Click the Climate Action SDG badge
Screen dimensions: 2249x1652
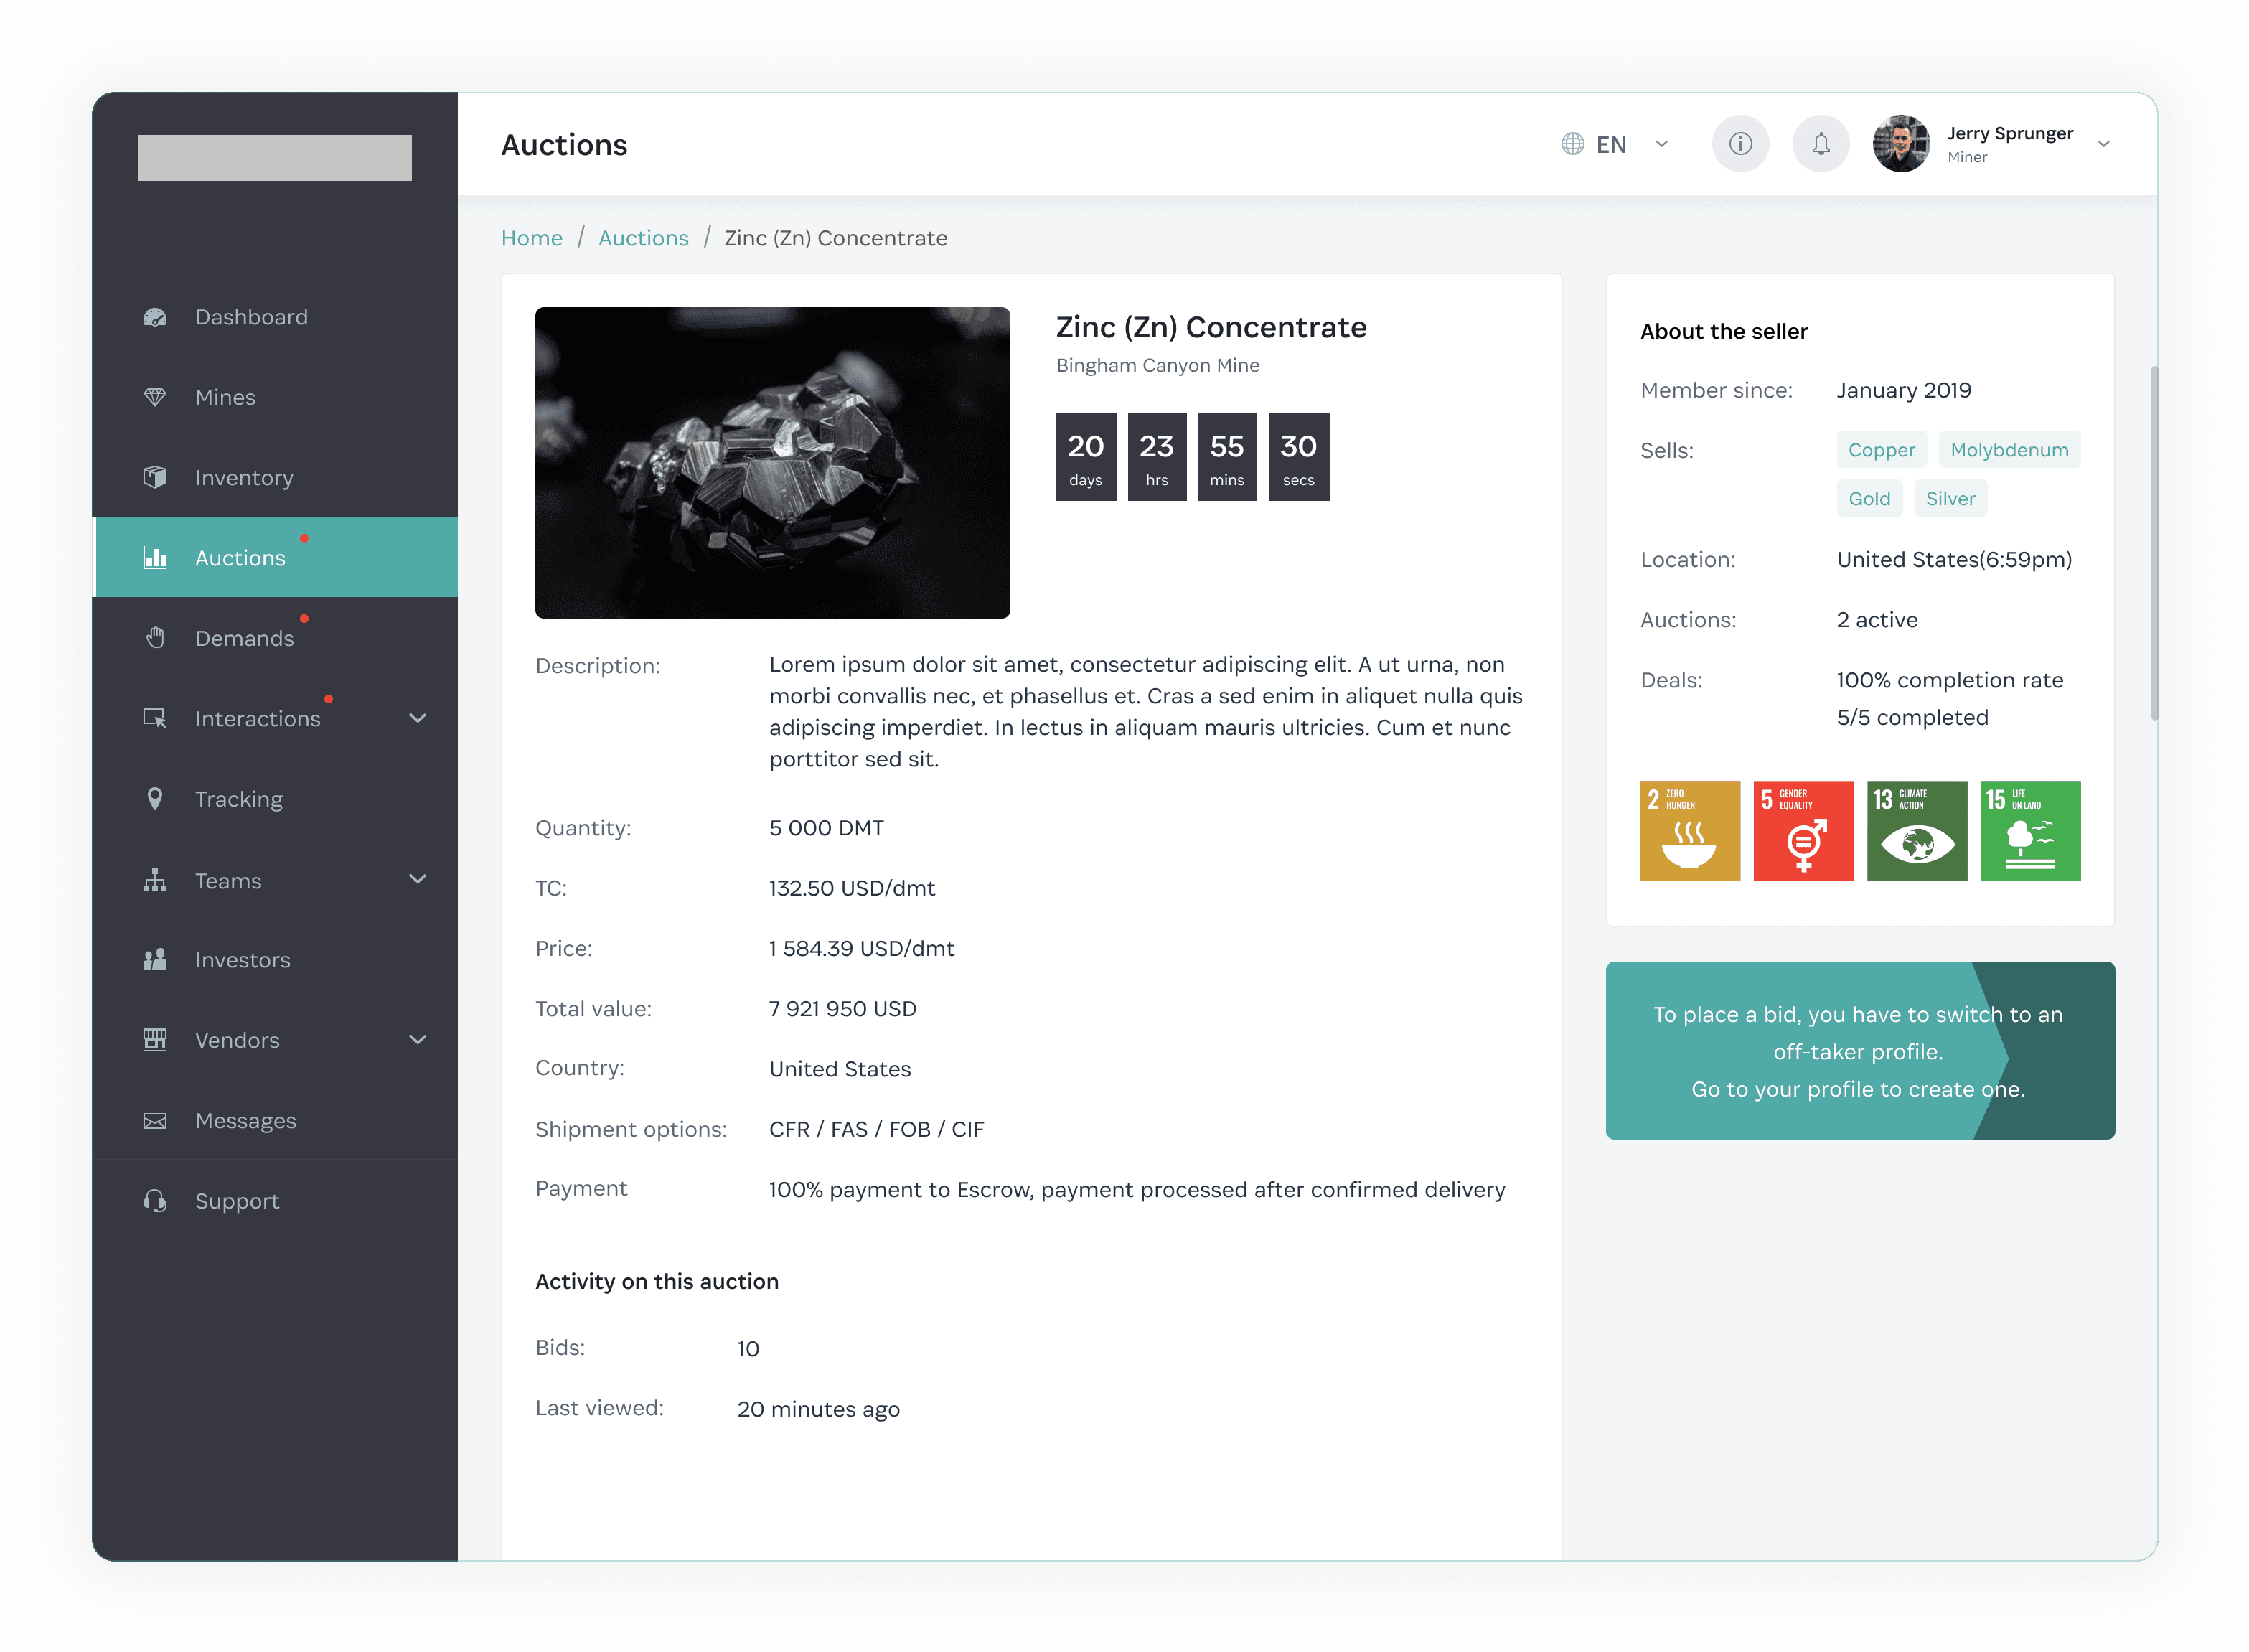[x=1916, y=830]
